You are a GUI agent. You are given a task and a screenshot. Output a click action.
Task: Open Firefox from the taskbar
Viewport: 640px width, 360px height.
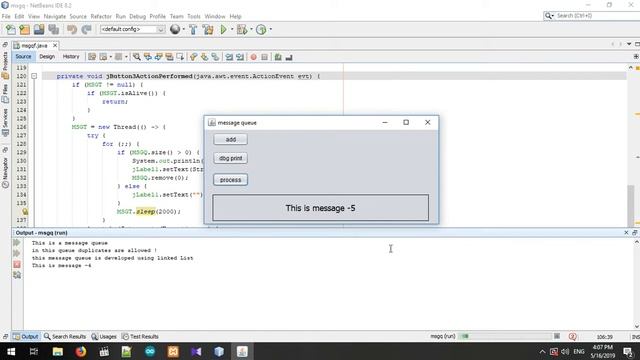[x=81, y=351]
